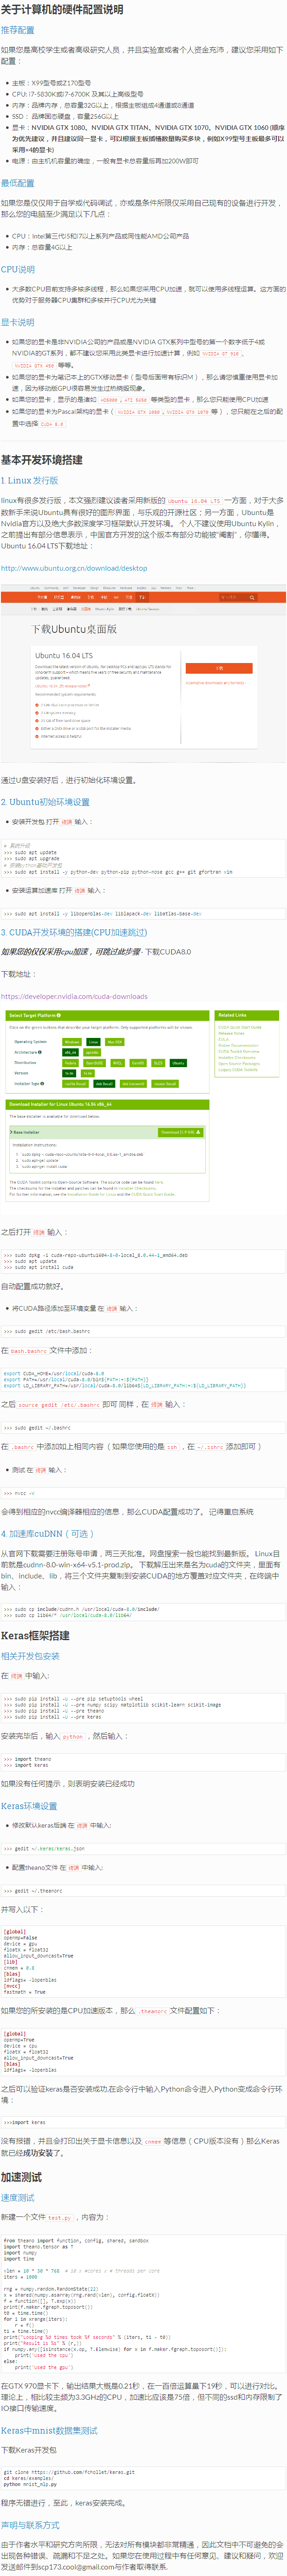Click the CPU说明 subheading

point(17,269)
